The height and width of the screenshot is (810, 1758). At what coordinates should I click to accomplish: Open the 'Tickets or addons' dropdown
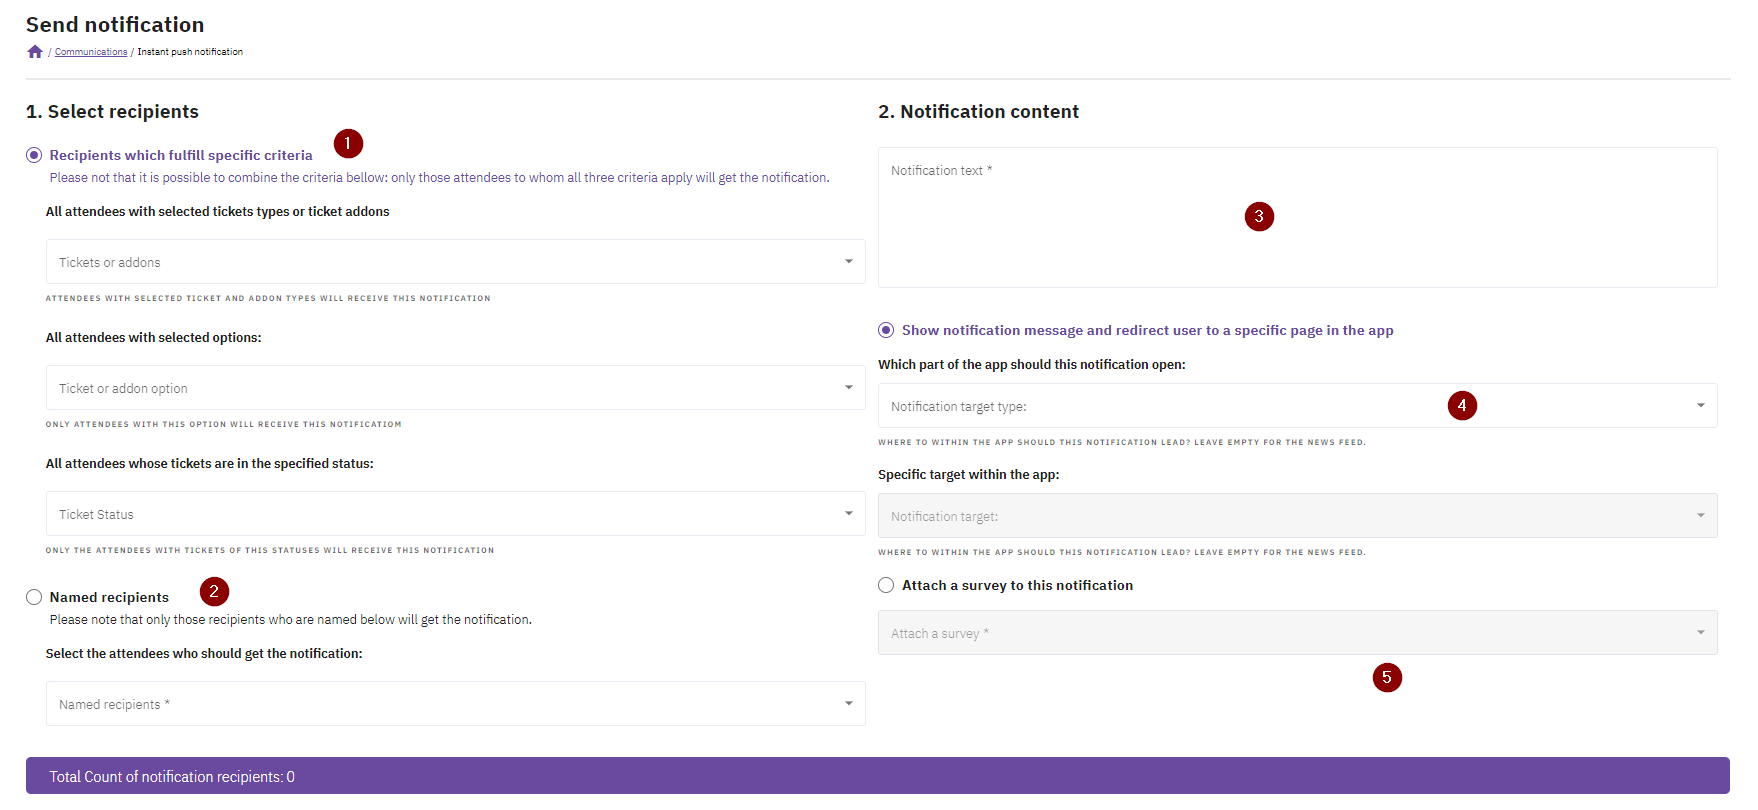pos(455,262)
